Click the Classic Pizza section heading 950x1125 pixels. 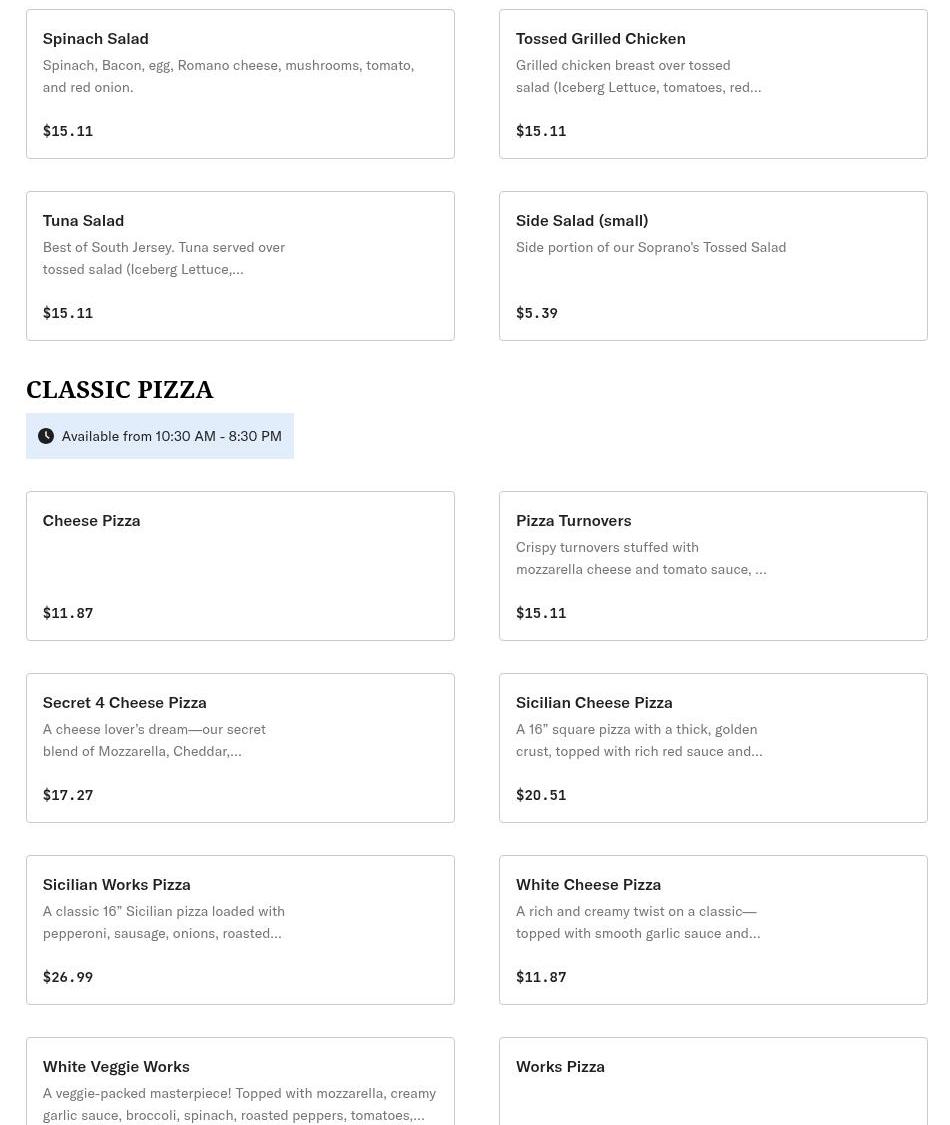pyautogui.click(x=120, y=389)
